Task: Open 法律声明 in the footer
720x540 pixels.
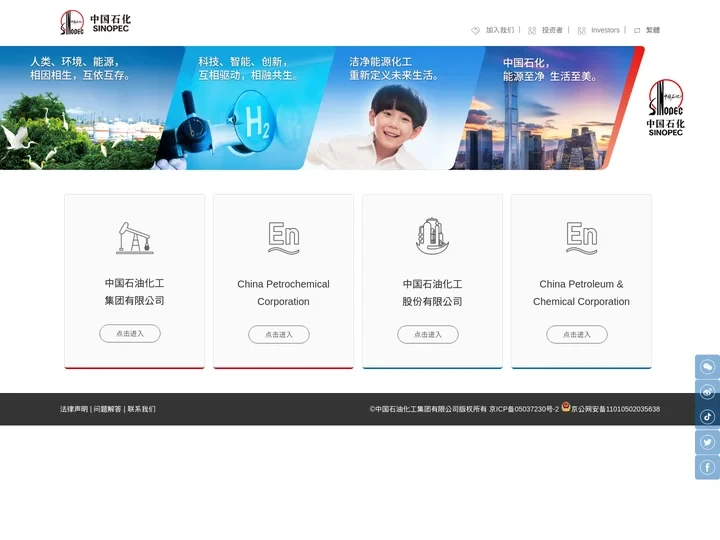Action: coord(73,409)
